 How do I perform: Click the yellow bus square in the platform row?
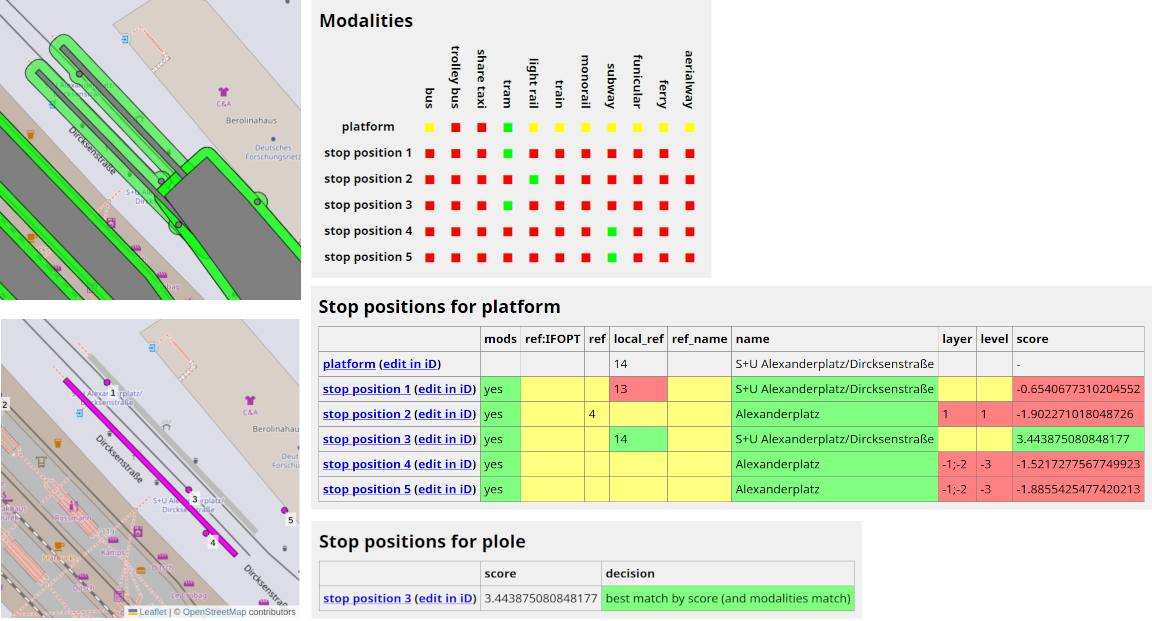429,127
